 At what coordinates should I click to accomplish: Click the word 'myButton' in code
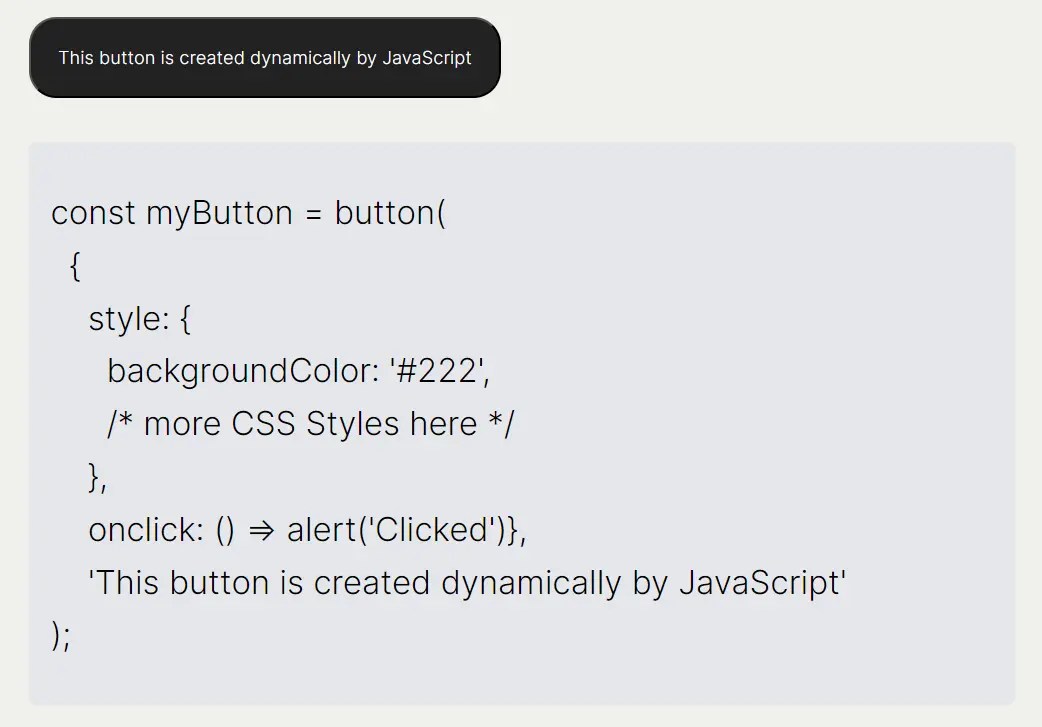(219, 213)
